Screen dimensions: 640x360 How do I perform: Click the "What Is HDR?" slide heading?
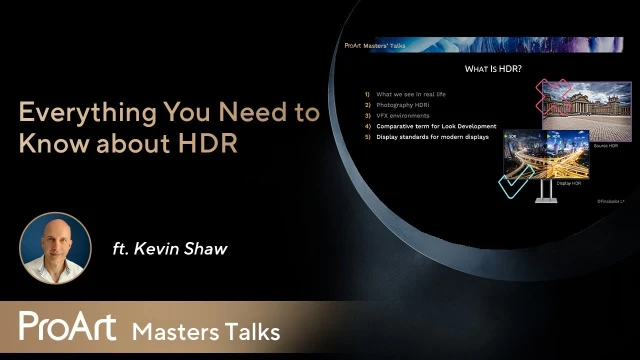click(x=493, y=69)
